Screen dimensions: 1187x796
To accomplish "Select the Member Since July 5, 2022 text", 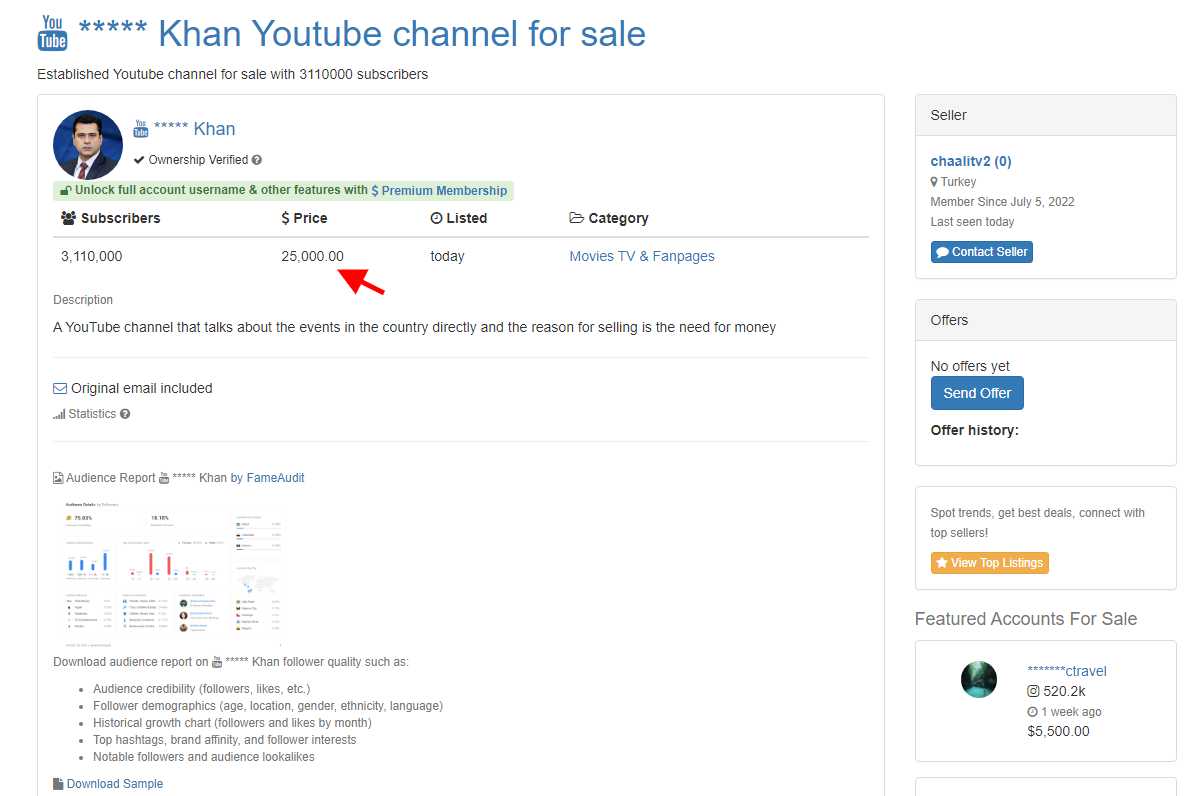I will tap(1002, 201).
